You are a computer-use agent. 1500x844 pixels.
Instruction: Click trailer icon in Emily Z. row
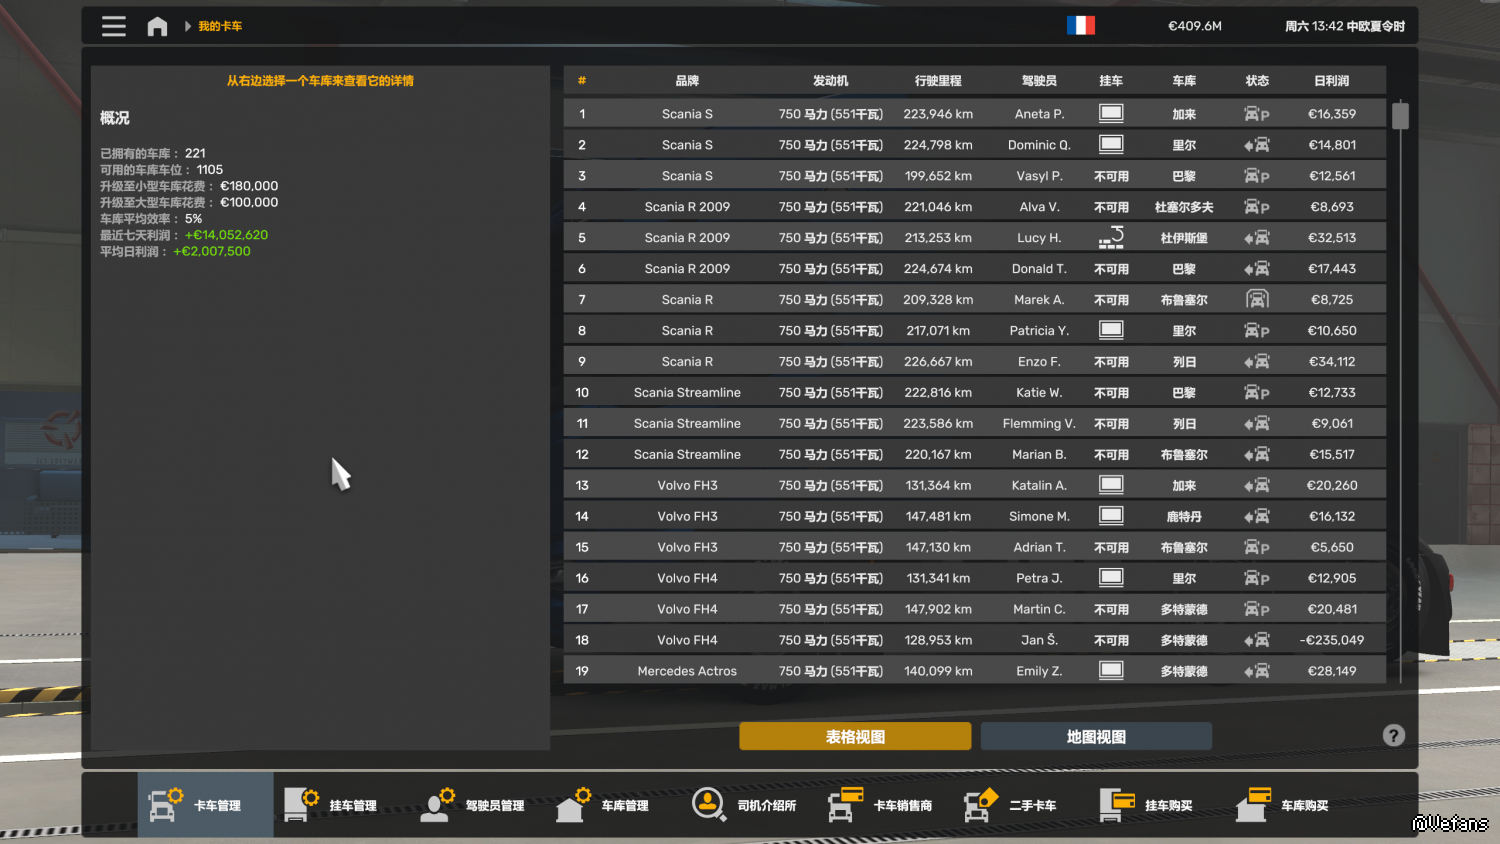1111,671
